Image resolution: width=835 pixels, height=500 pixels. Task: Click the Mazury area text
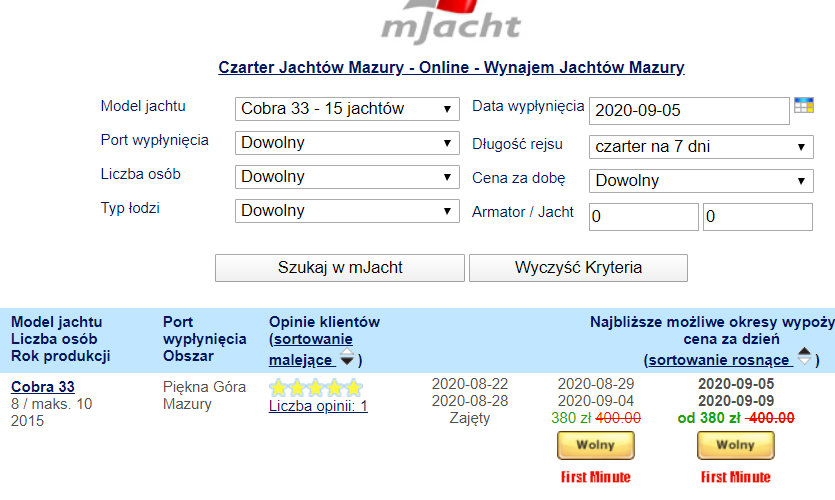(187, 404)
